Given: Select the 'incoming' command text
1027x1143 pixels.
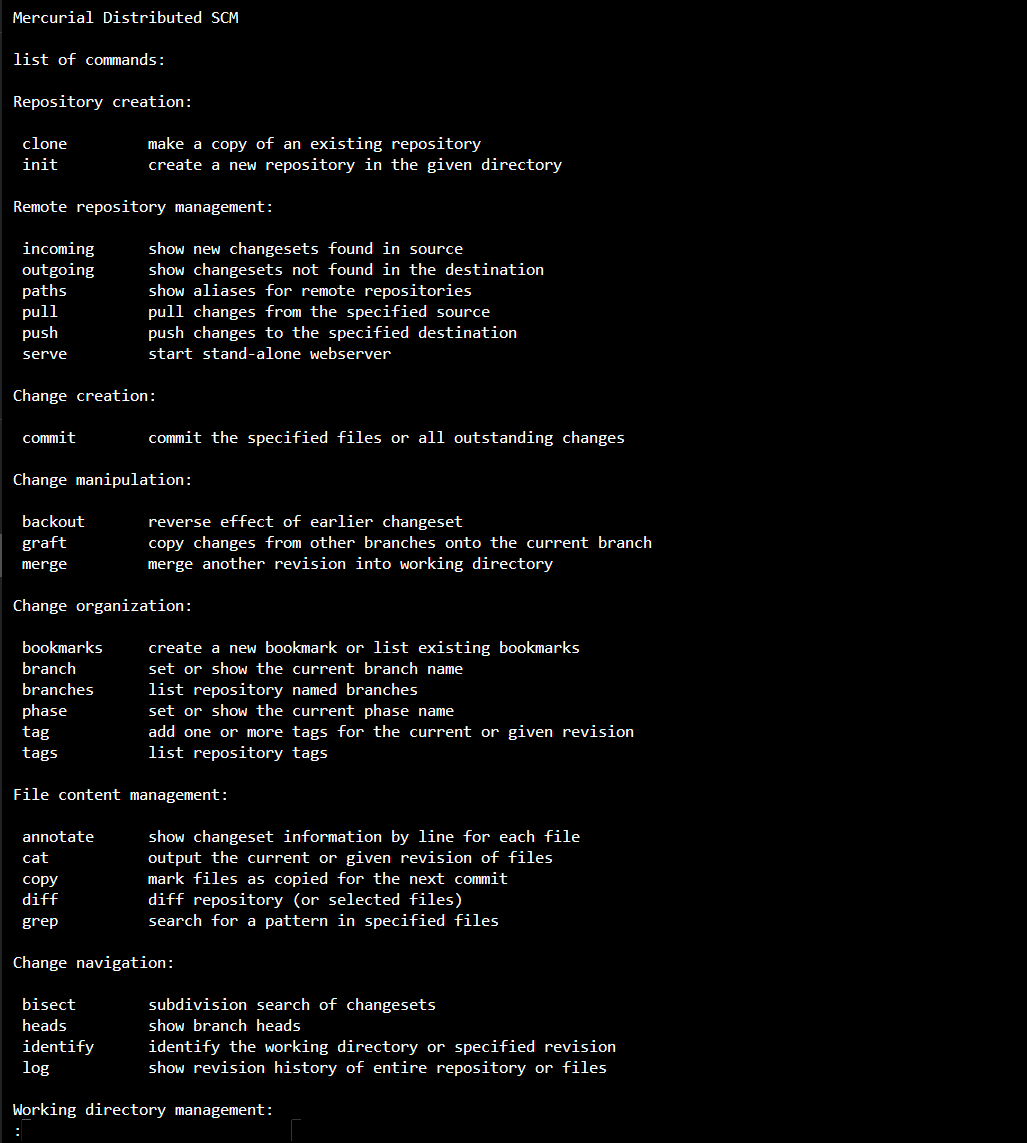Looking at the screenshot, I should tap(58, 249).
